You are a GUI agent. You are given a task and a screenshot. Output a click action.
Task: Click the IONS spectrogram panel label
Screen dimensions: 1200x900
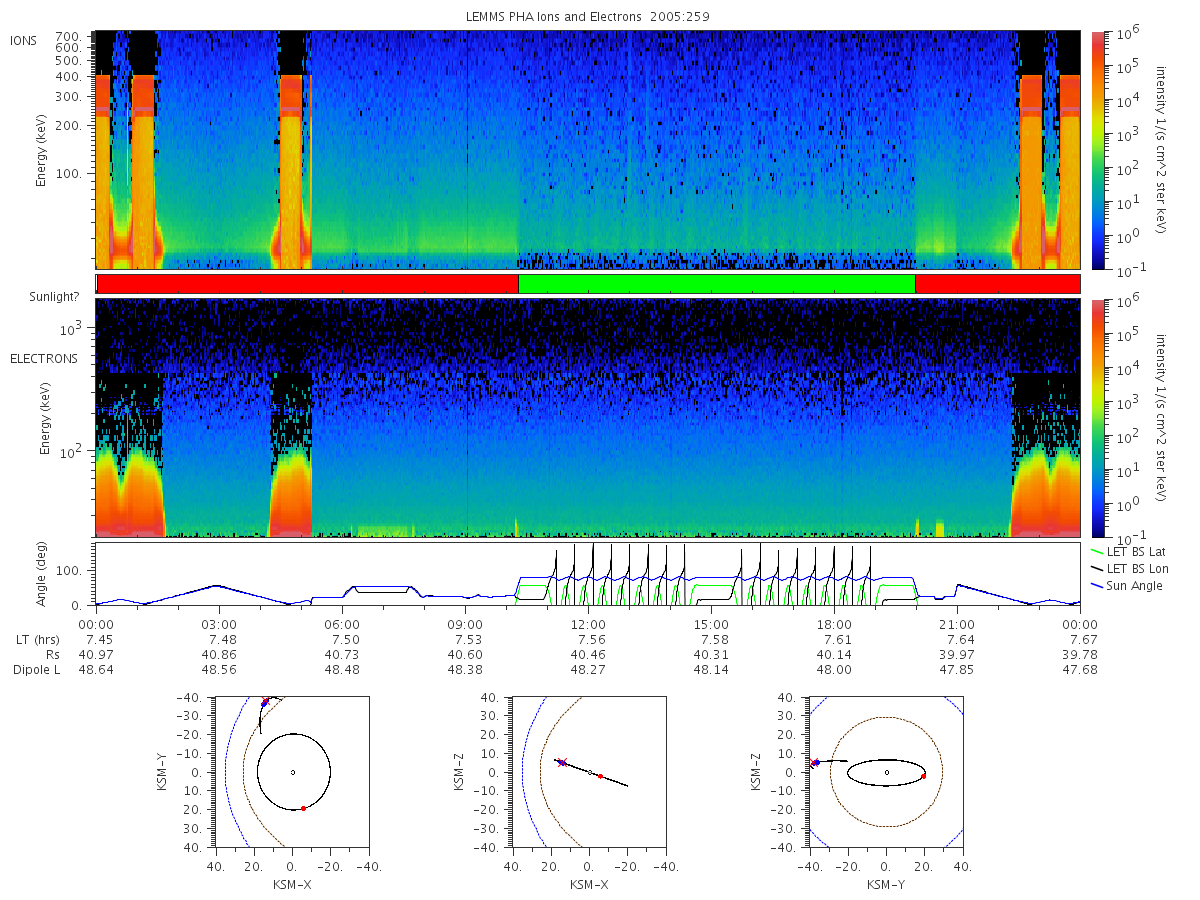point(25,40)
